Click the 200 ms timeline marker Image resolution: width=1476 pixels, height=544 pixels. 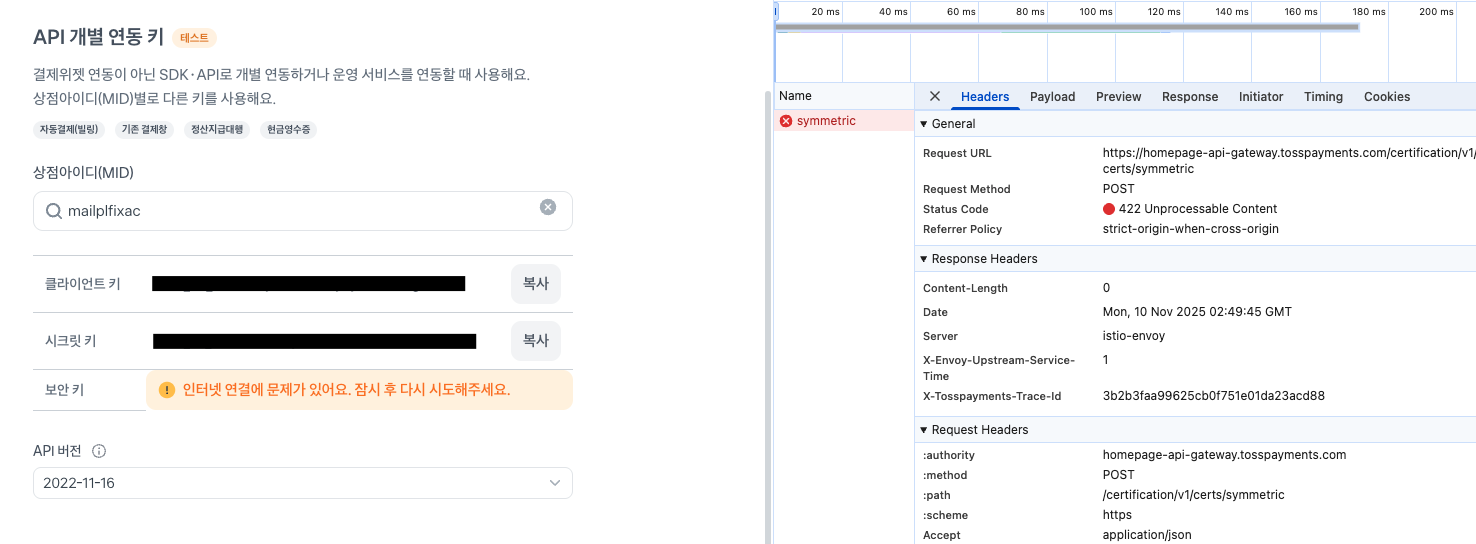point(1436,12)
